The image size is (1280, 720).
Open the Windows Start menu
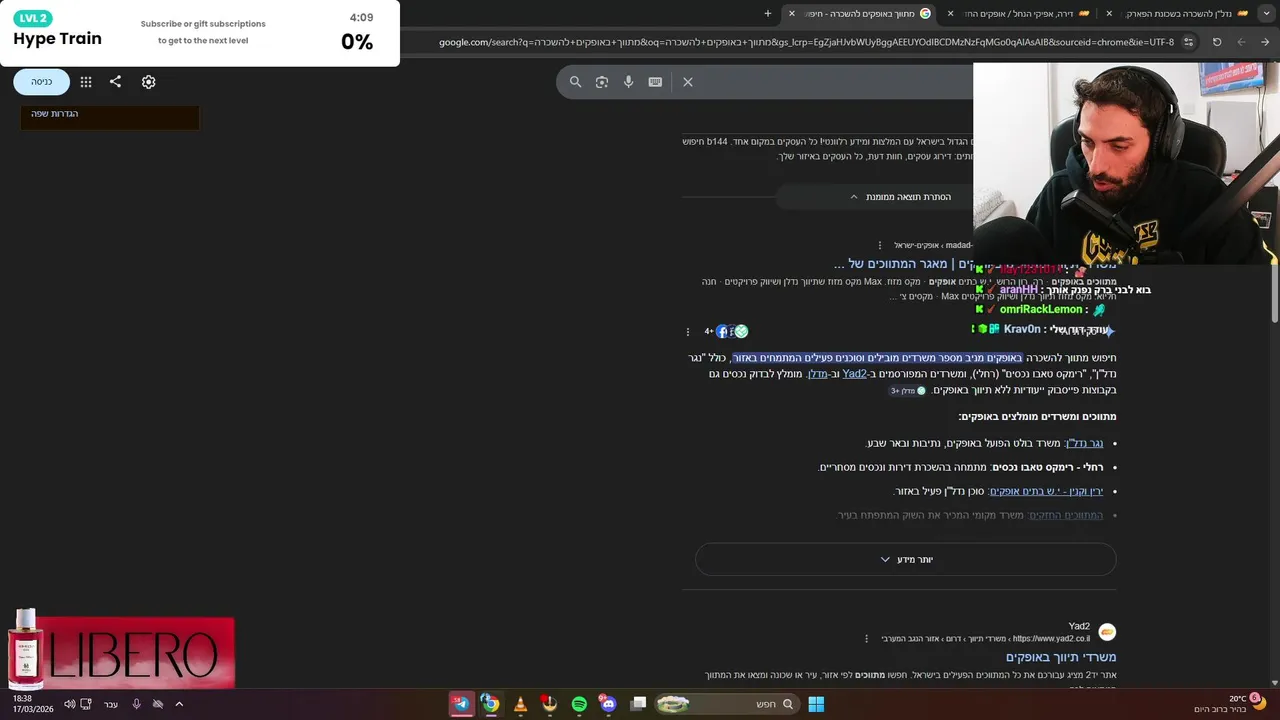point(816,704)
